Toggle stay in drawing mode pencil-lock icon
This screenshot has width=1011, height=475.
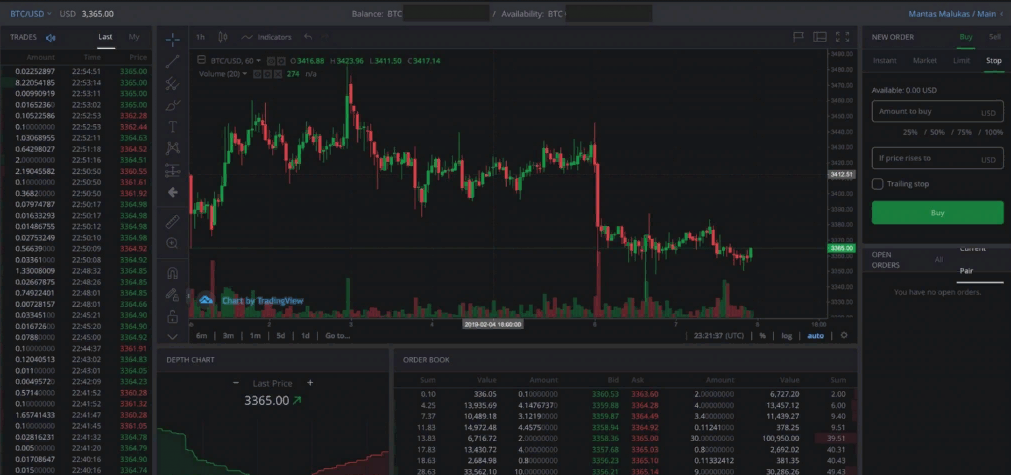pyautogui.click(x=172, y=295)
